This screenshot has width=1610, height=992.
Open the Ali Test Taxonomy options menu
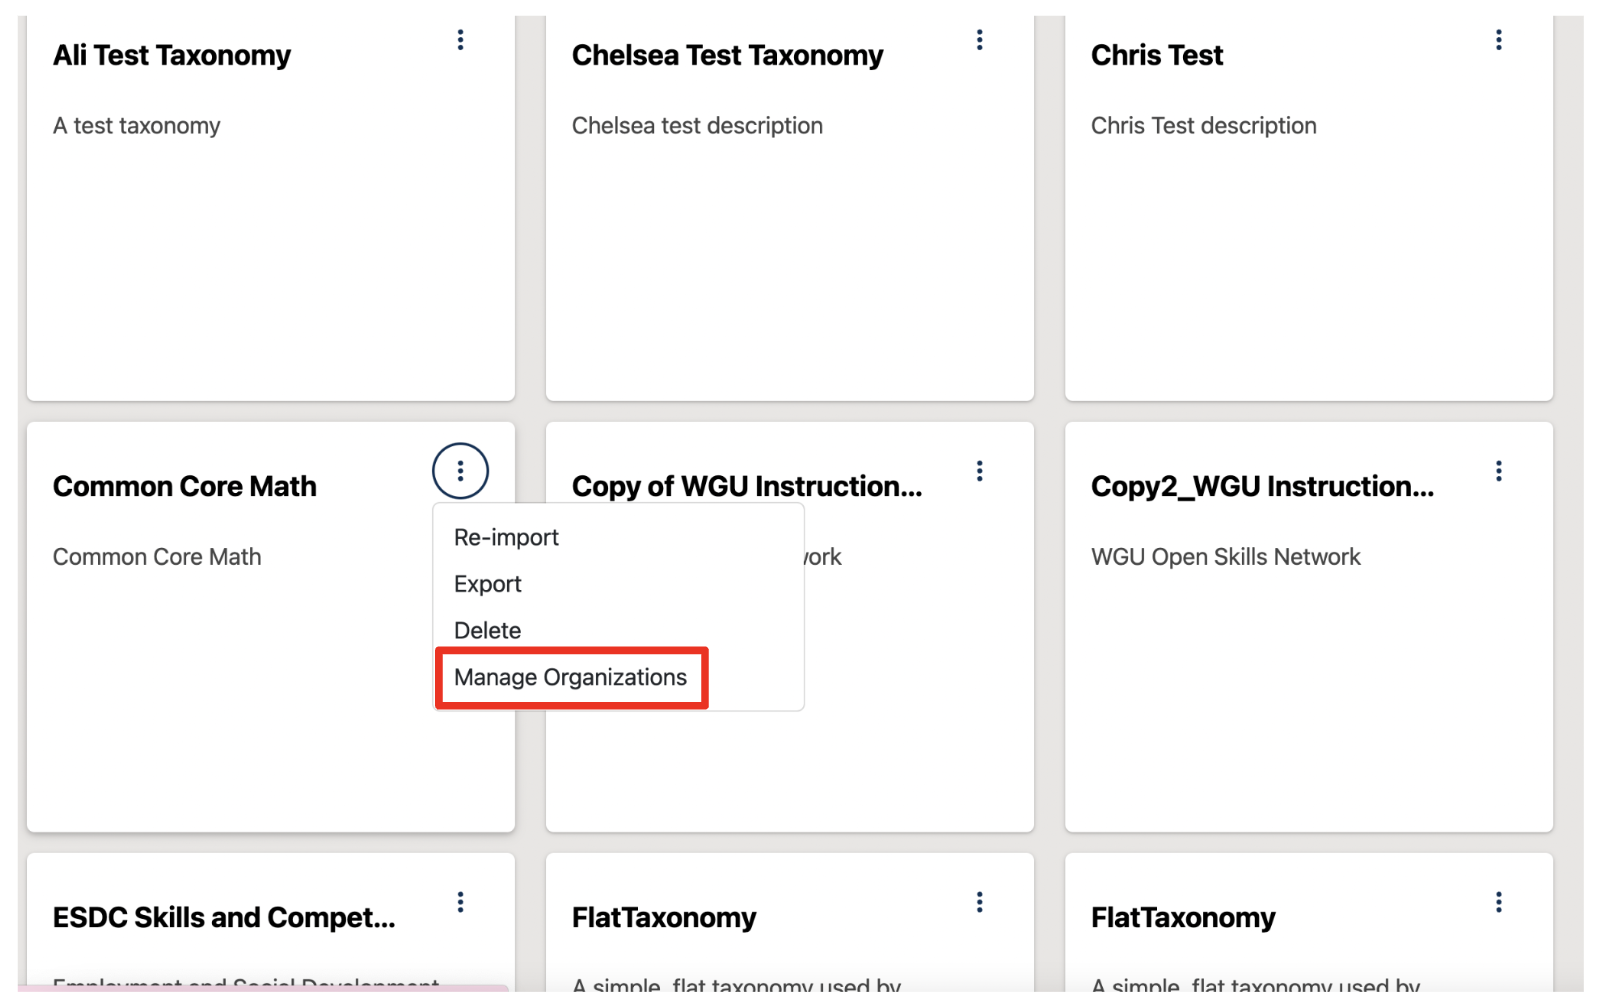(x=460, y=40)
